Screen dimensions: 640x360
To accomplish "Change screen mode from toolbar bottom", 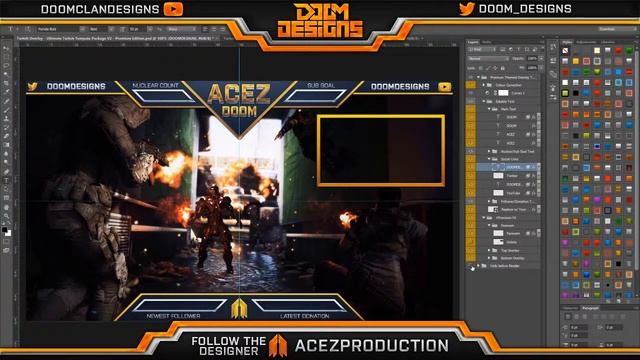I will 6,250.
